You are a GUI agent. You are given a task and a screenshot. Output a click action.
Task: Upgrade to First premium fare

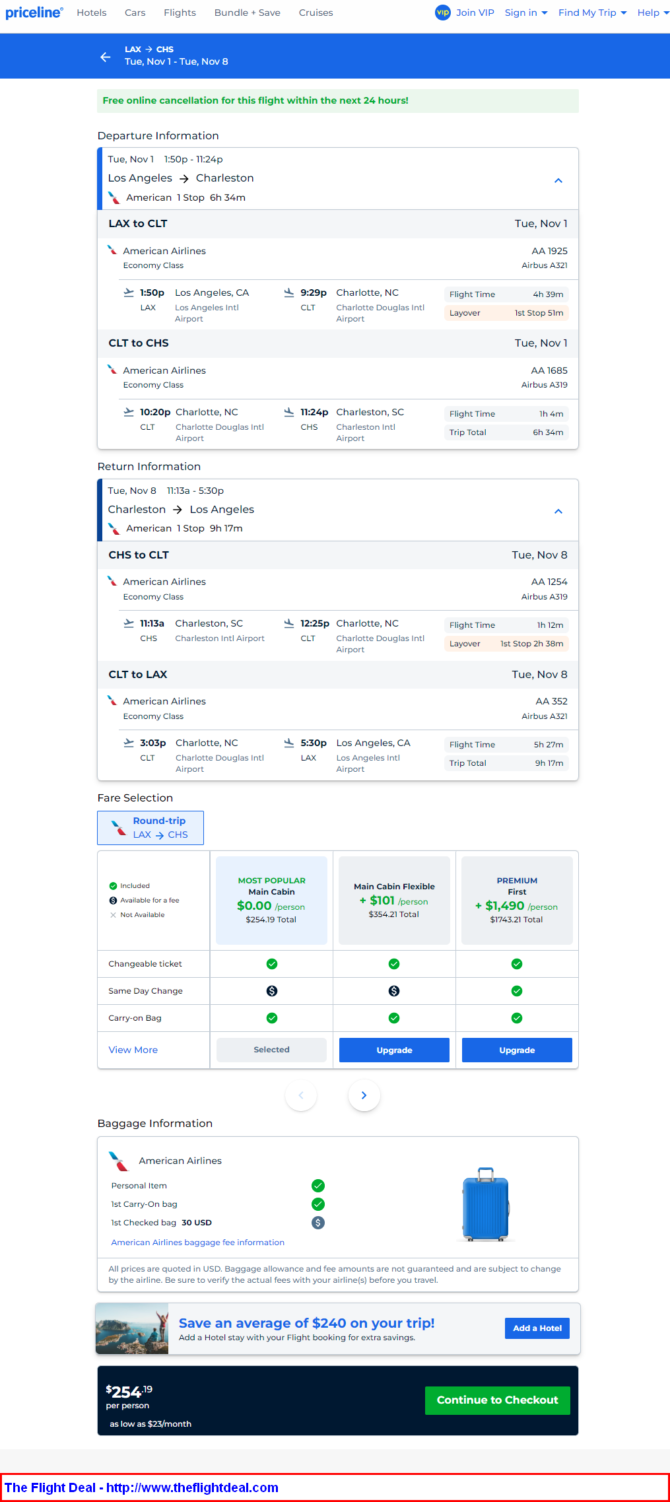[517, 1050]
